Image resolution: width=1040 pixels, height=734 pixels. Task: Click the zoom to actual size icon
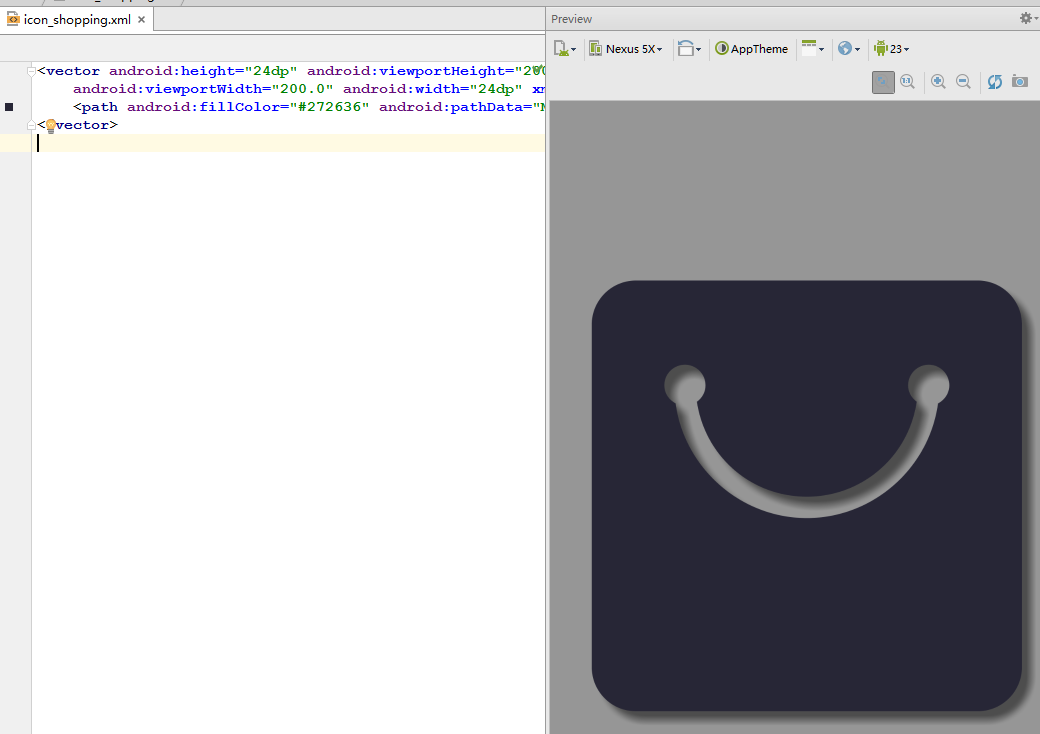(907, 82)
